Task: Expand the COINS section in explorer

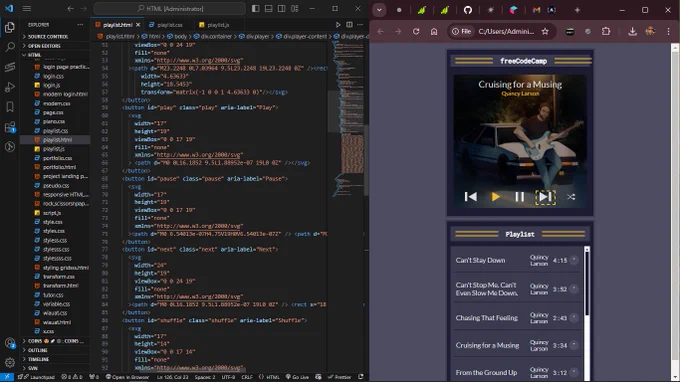Action: [x=56, y=341]
